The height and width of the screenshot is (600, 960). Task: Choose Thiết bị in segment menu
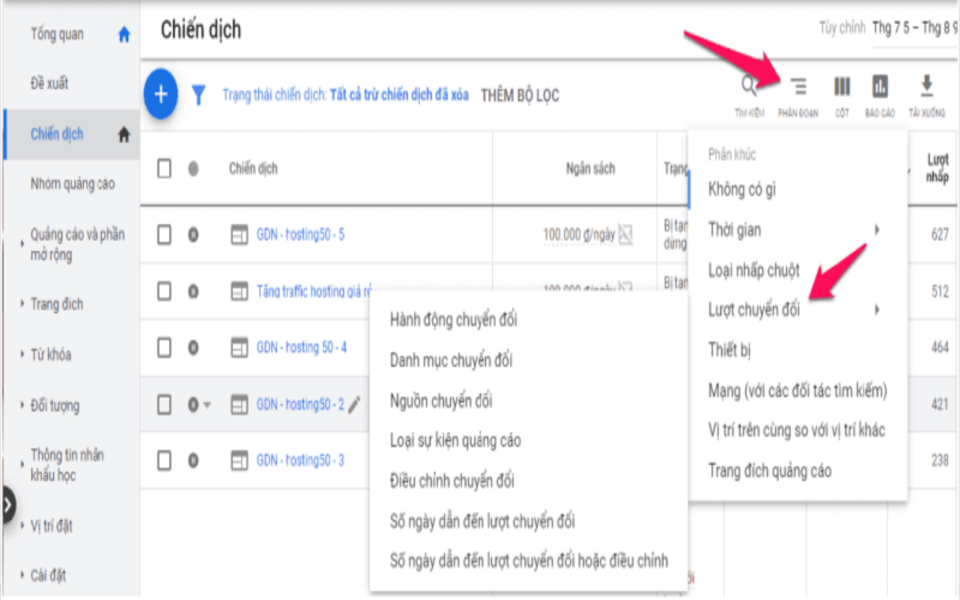coord(729,350)
